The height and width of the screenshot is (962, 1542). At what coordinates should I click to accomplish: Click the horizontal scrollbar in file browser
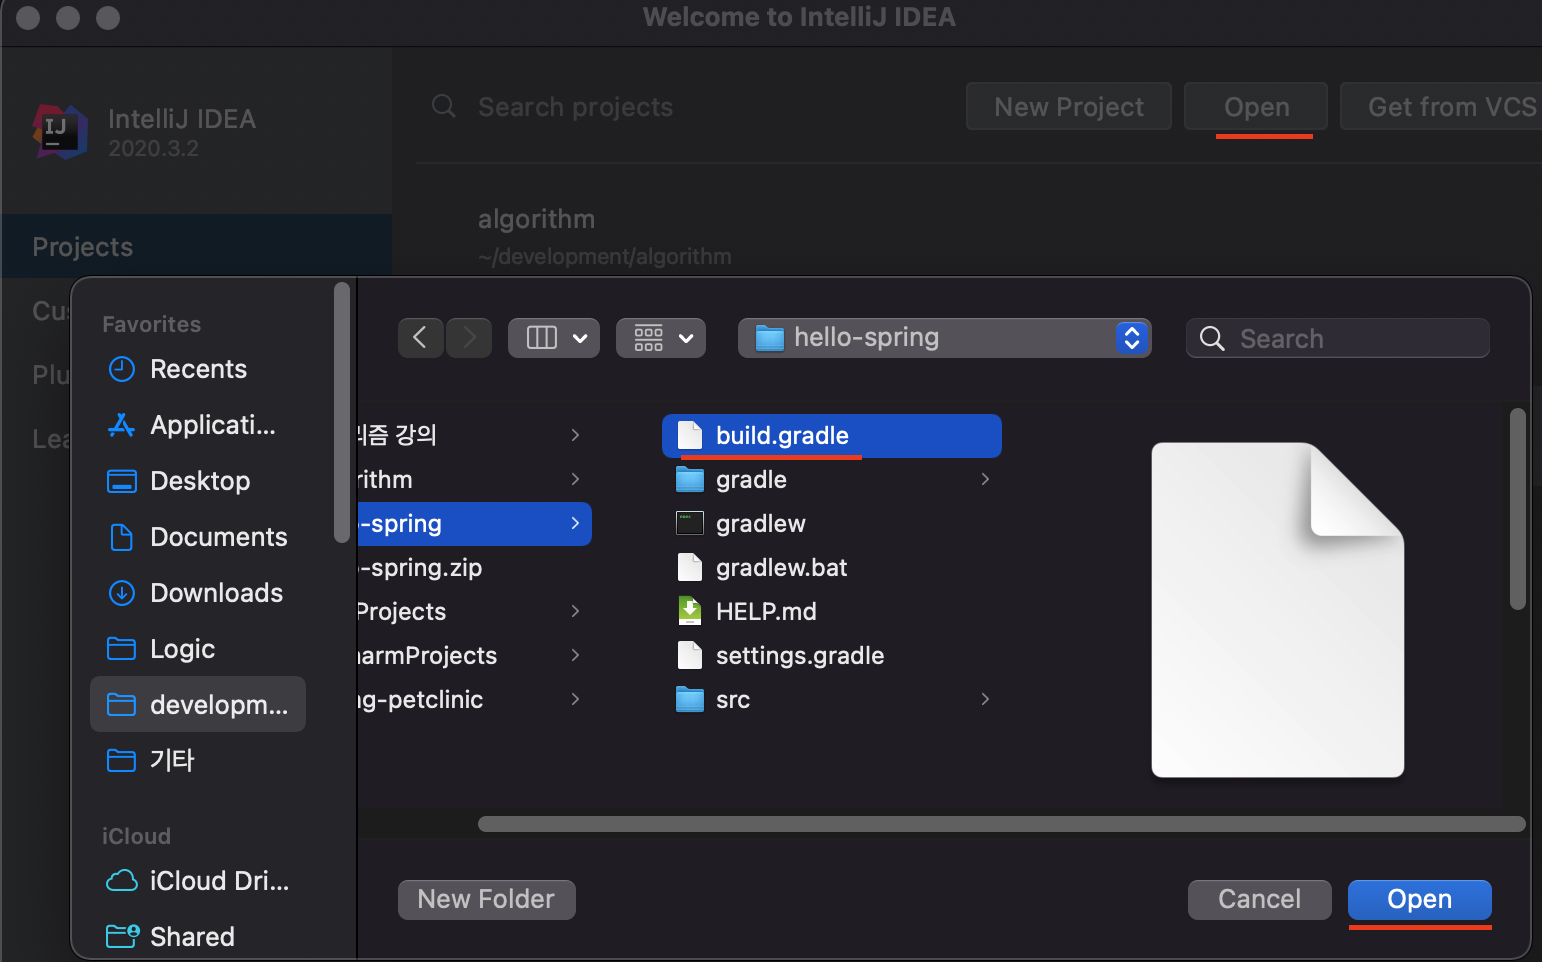coord(1001,824)
